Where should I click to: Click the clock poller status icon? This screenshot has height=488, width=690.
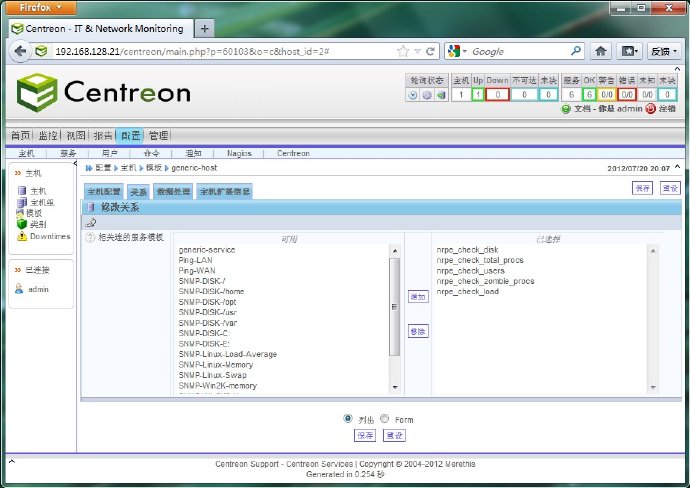click(412, 95)
